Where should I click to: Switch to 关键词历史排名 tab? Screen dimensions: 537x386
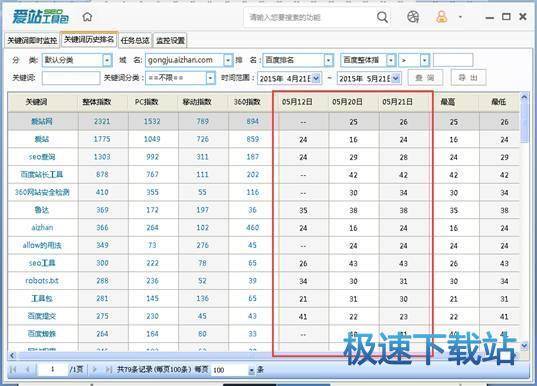[89, 39]
